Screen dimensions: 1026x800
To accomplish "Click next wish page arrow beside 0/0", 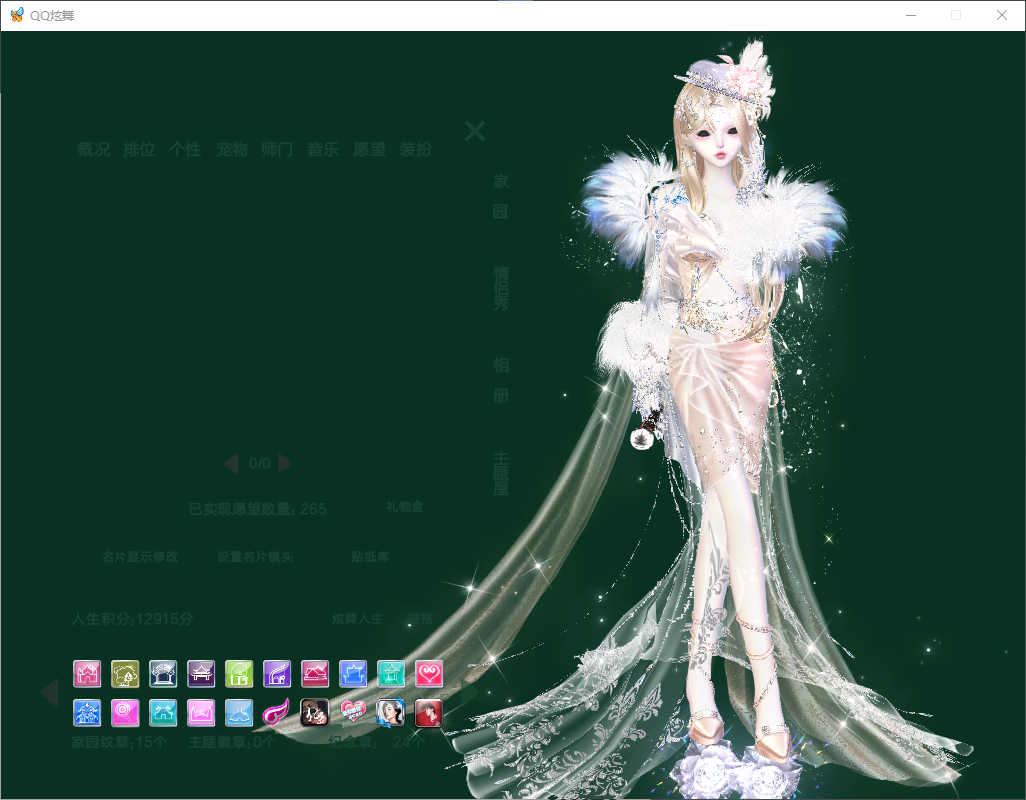I will [x=285, y=464].
